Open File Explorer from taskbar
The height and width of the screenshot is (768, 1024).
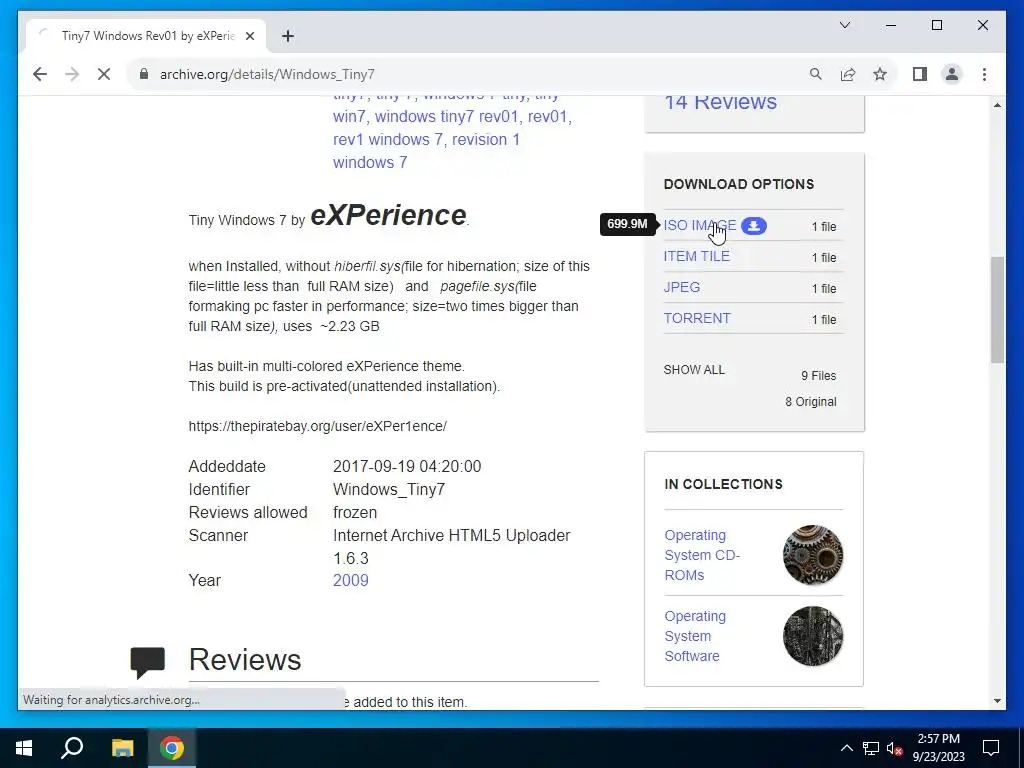click(122, 748)
